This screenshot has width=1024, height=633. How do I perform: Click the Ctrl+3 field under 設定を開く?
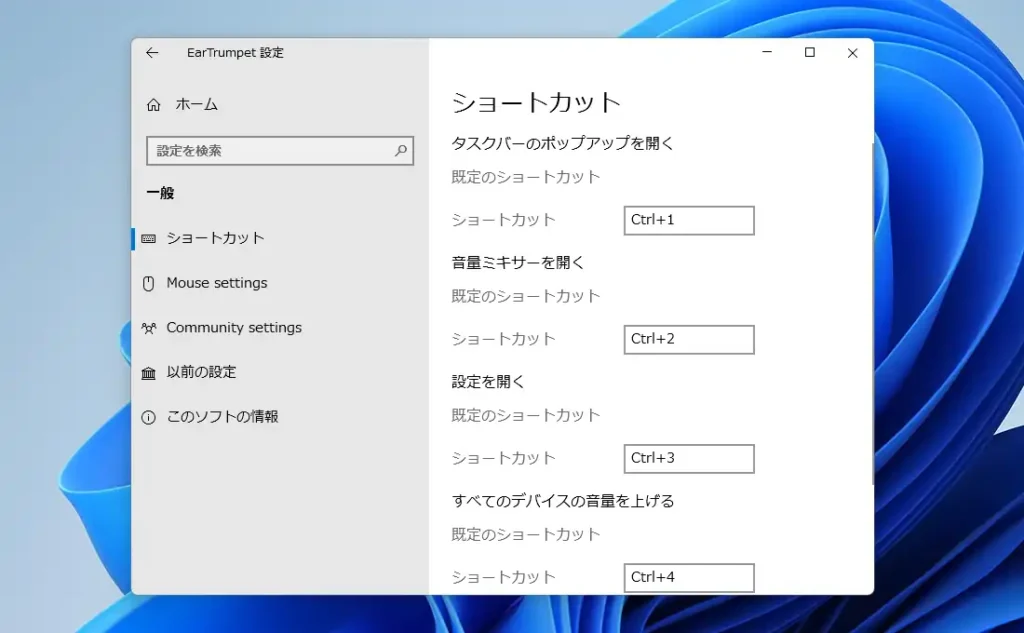tap(689, 458)
